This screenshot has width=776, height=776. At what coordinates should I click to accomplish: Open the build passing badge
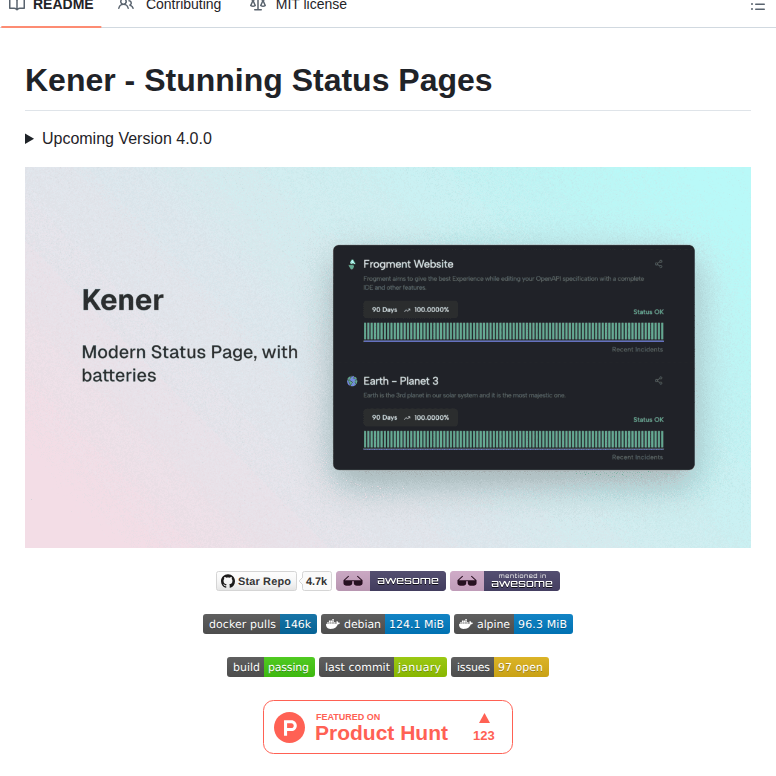[271, 667]
